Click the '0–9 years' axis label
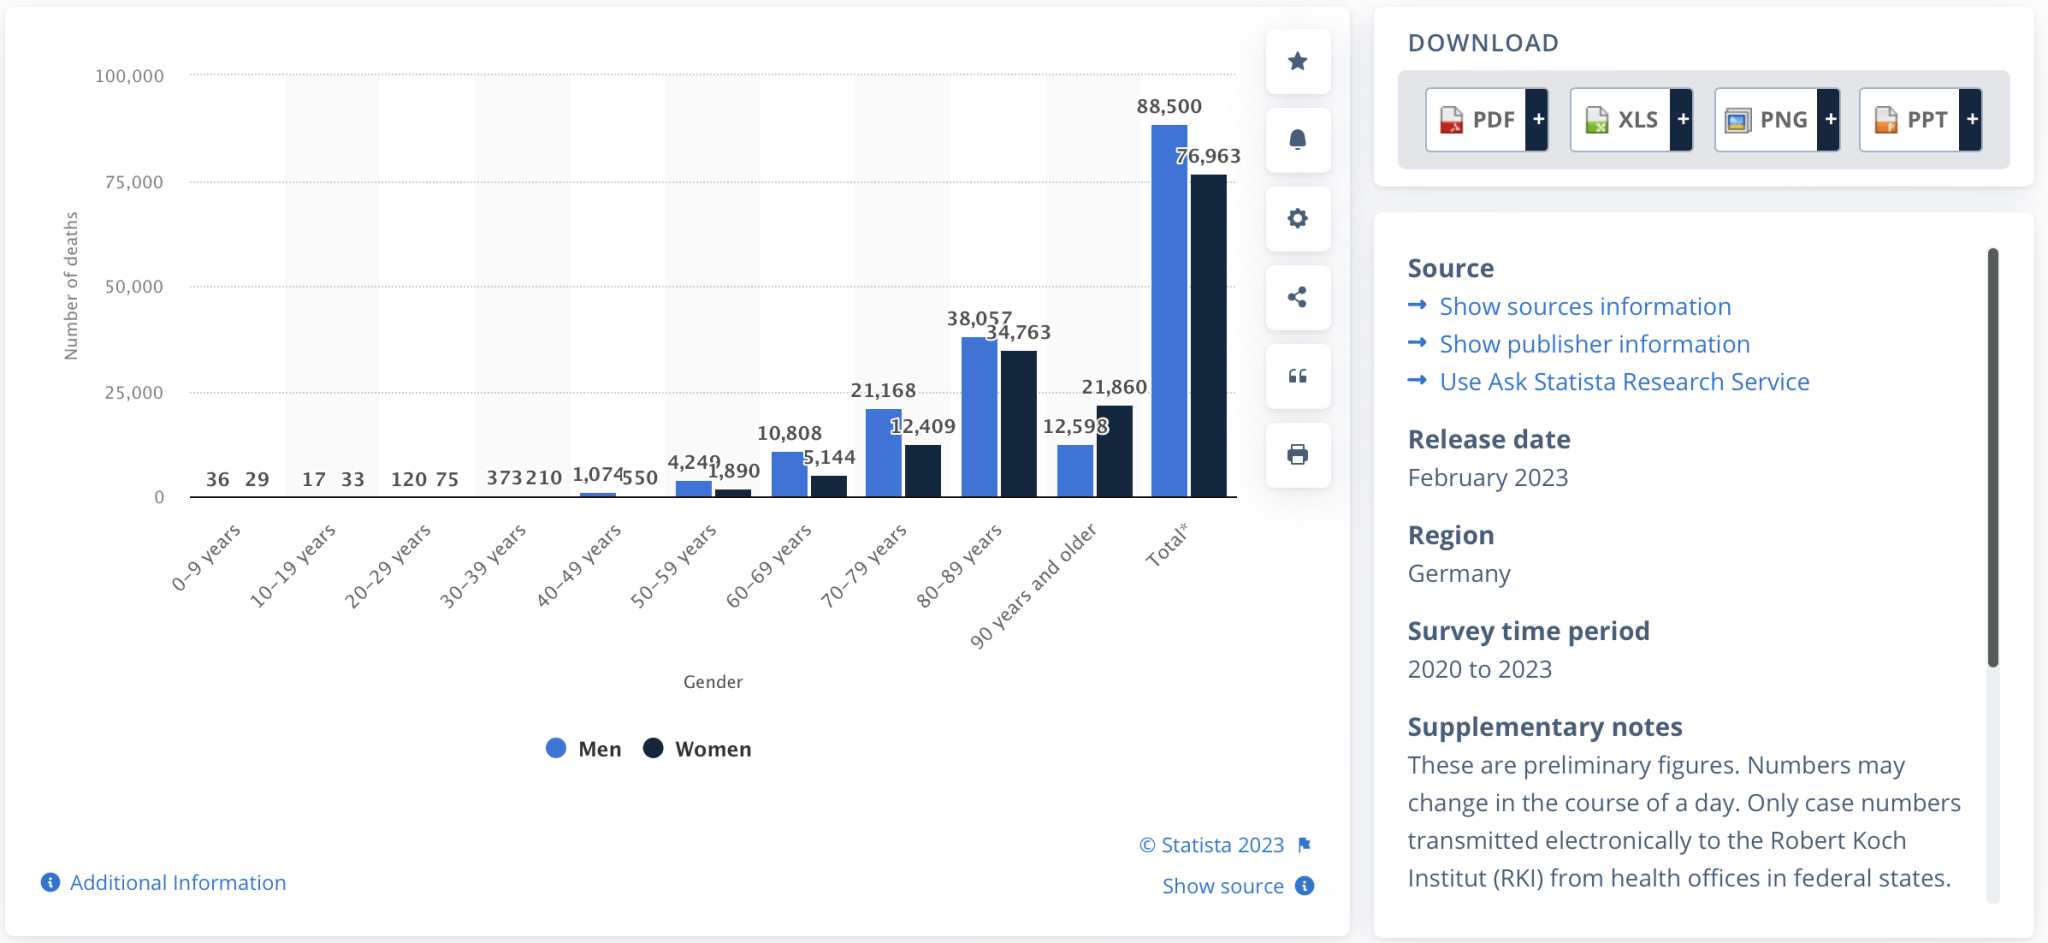 pos(206,557)
